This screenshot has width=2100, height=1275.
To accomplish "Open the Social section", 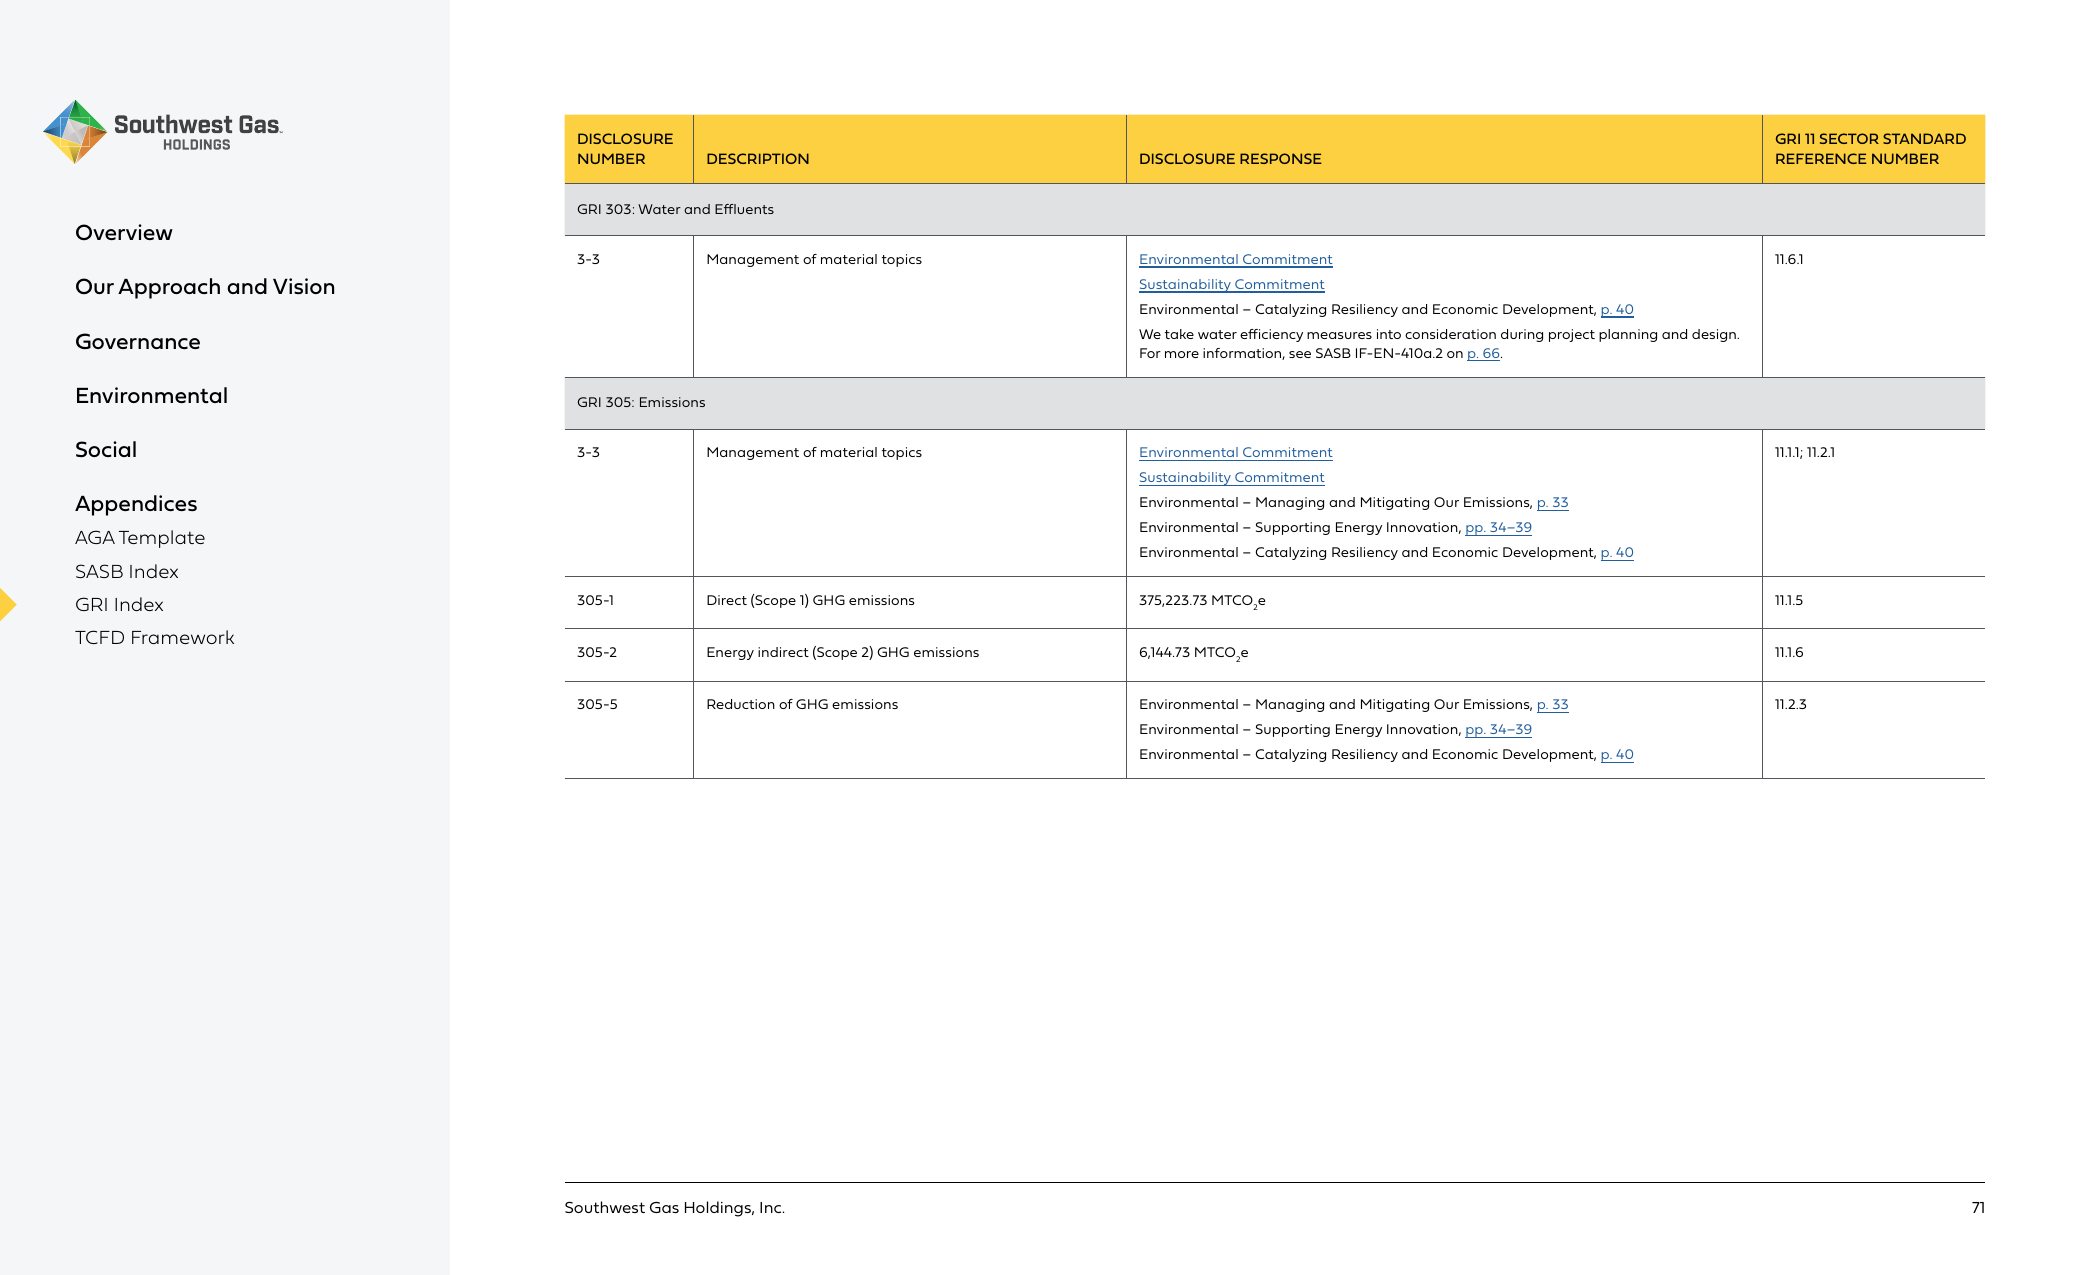I will coord(106,450).
